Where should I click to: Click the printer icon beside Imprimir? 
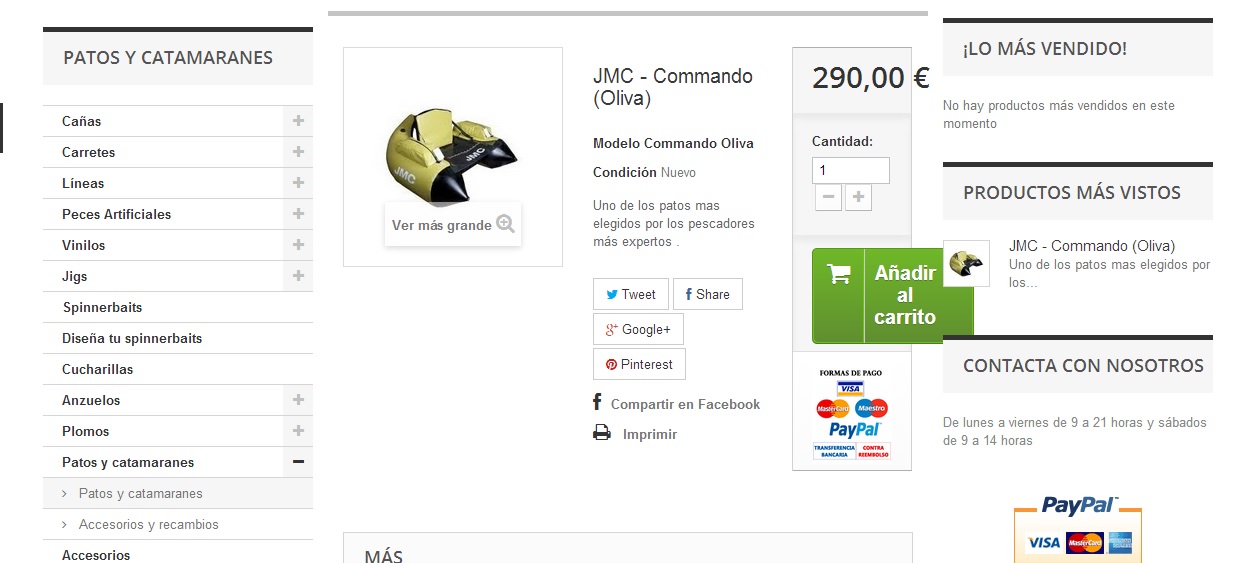[x=601, y=433]
